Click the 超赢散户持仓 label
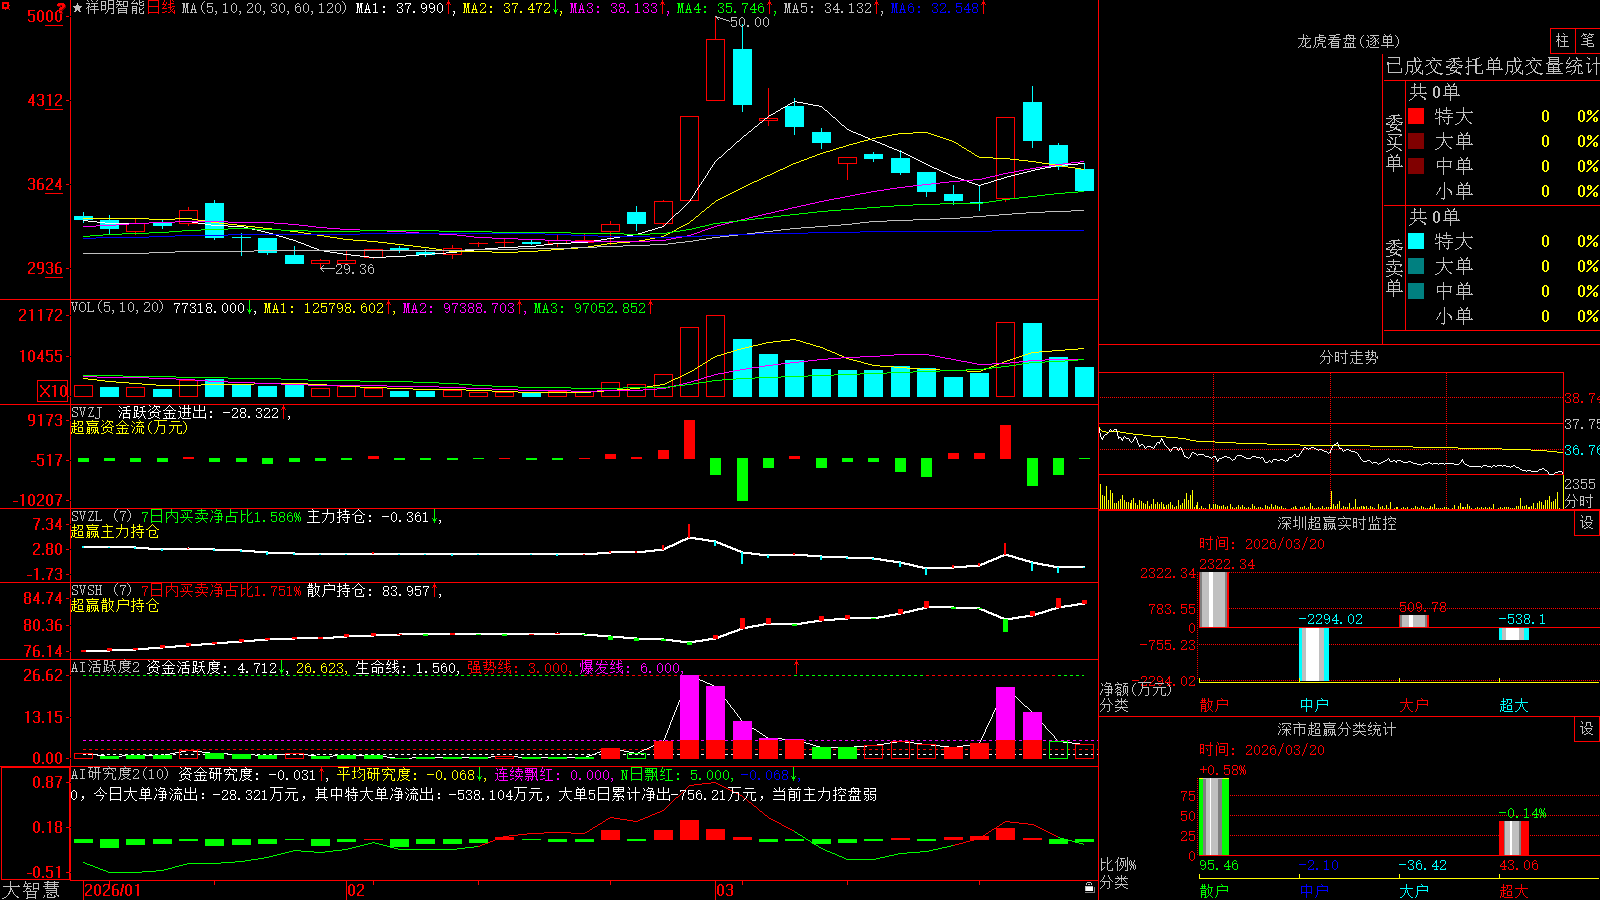Screen dimensions: 1600x900 click(115, 605)
